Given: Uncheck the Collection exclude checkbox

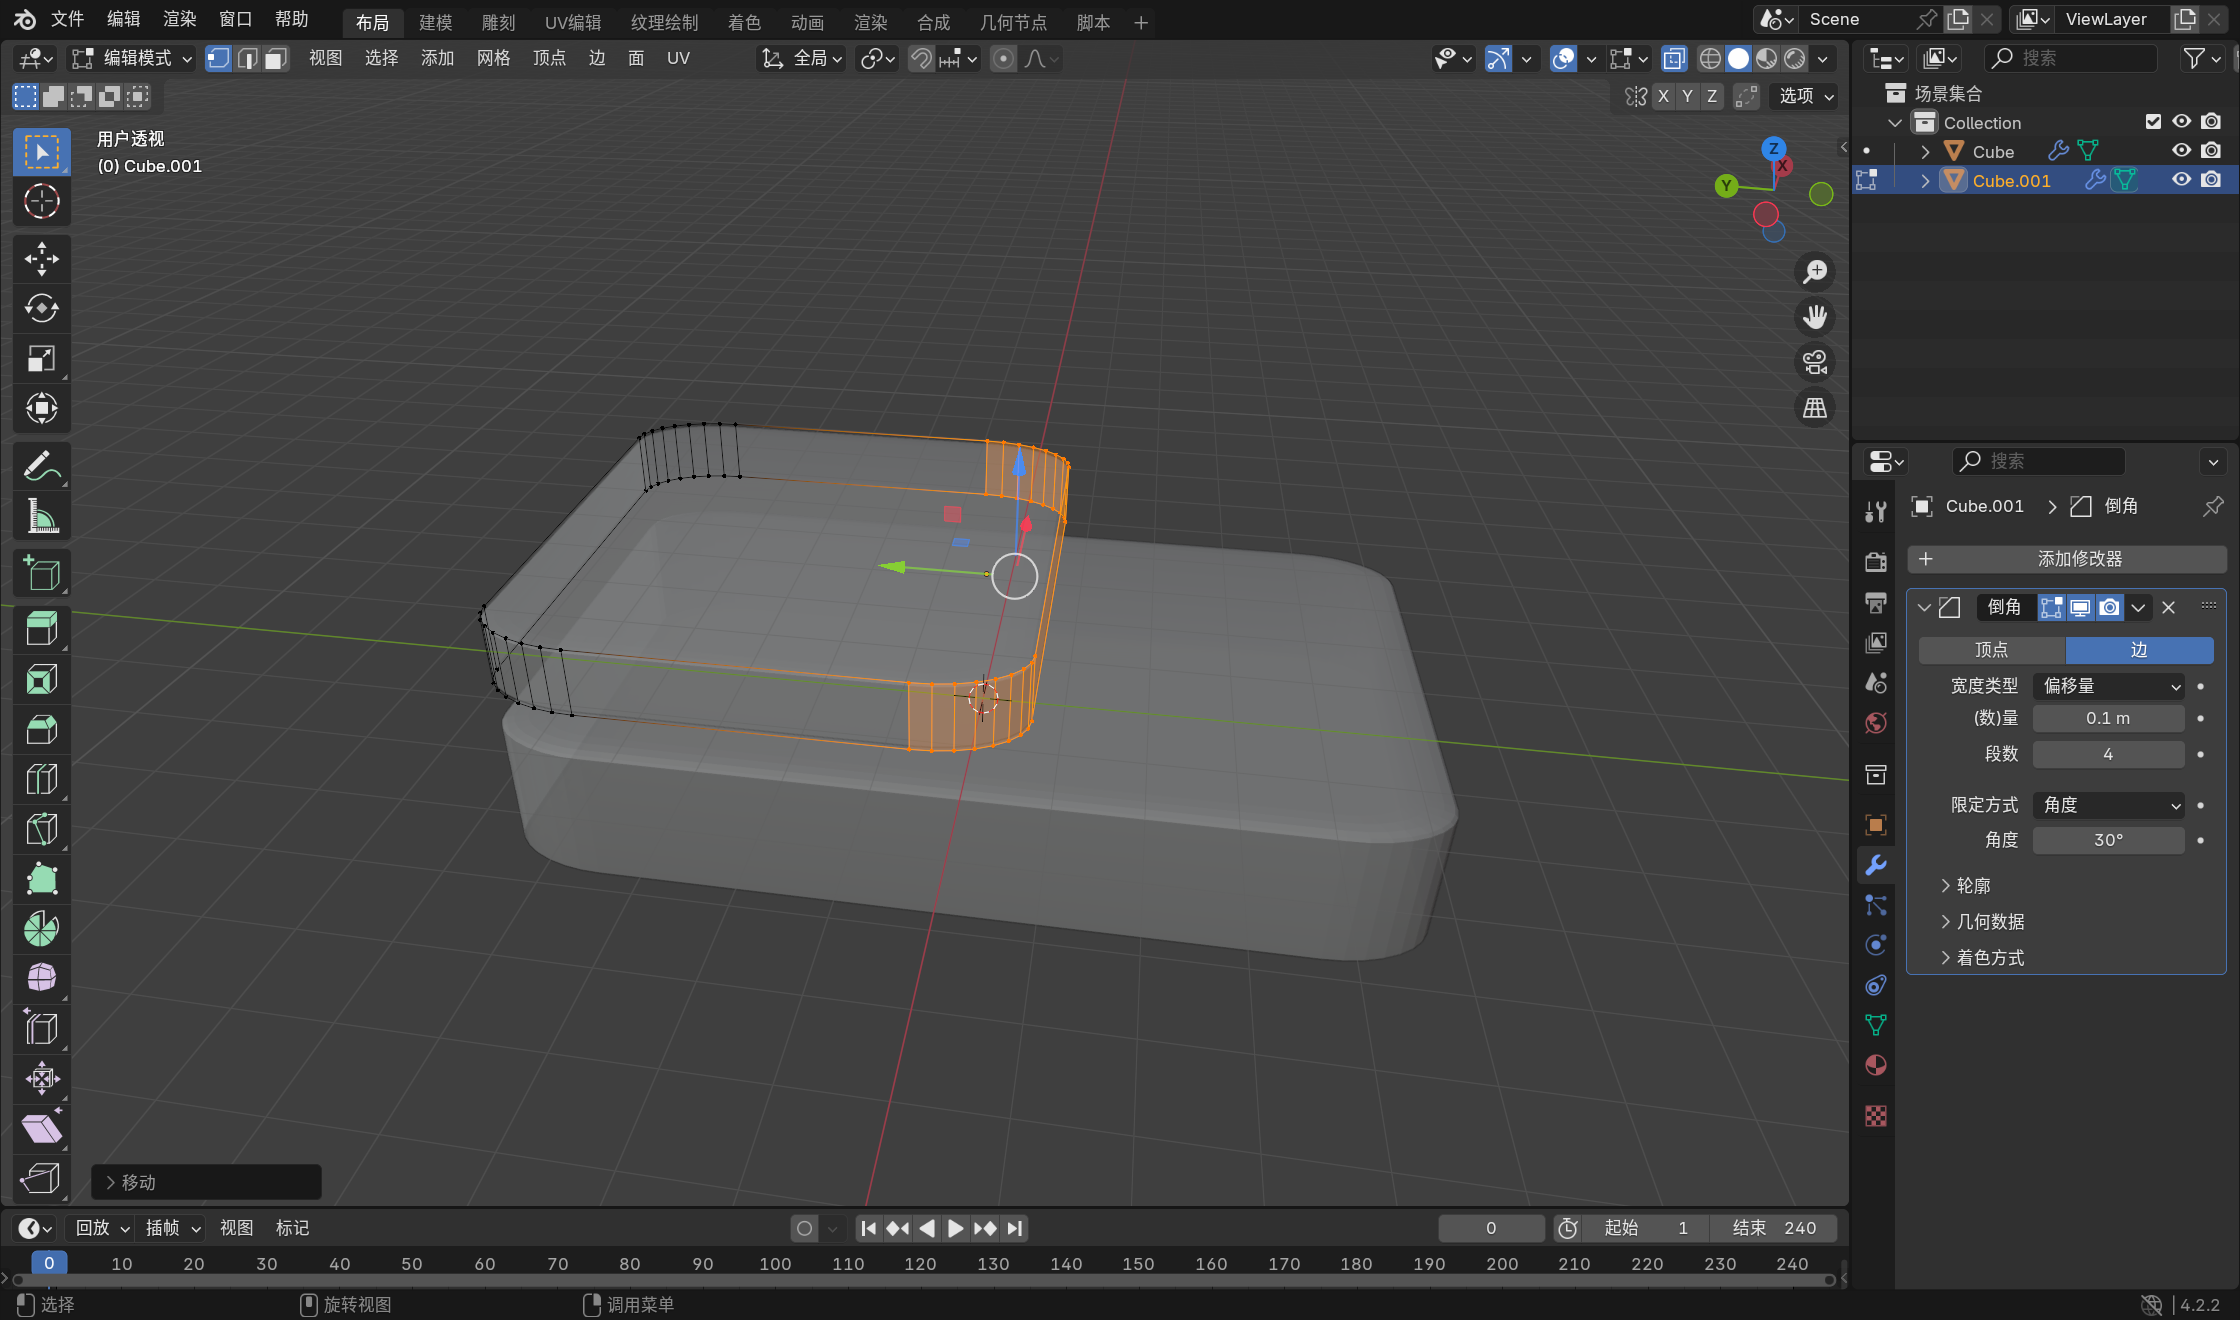Looking at the screenshot, I should [2153, 122].
